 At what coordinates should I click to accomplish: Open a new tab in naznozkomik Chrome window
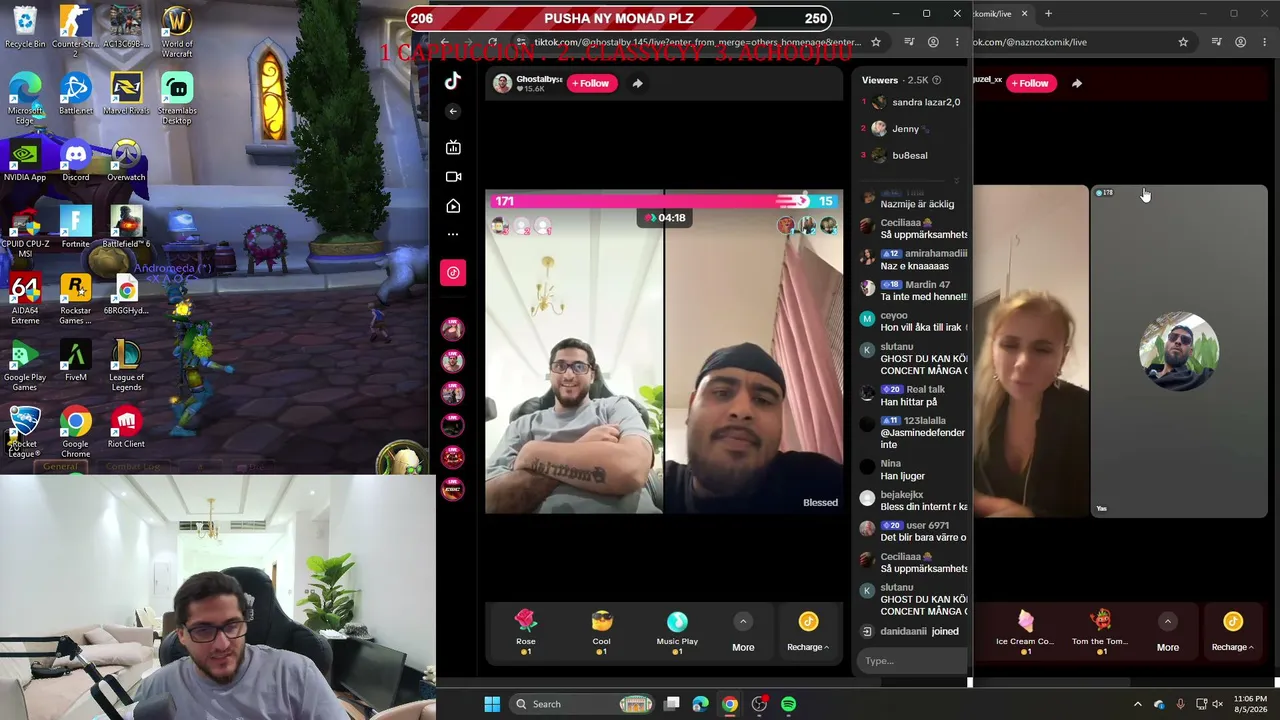click(1048, 14)
